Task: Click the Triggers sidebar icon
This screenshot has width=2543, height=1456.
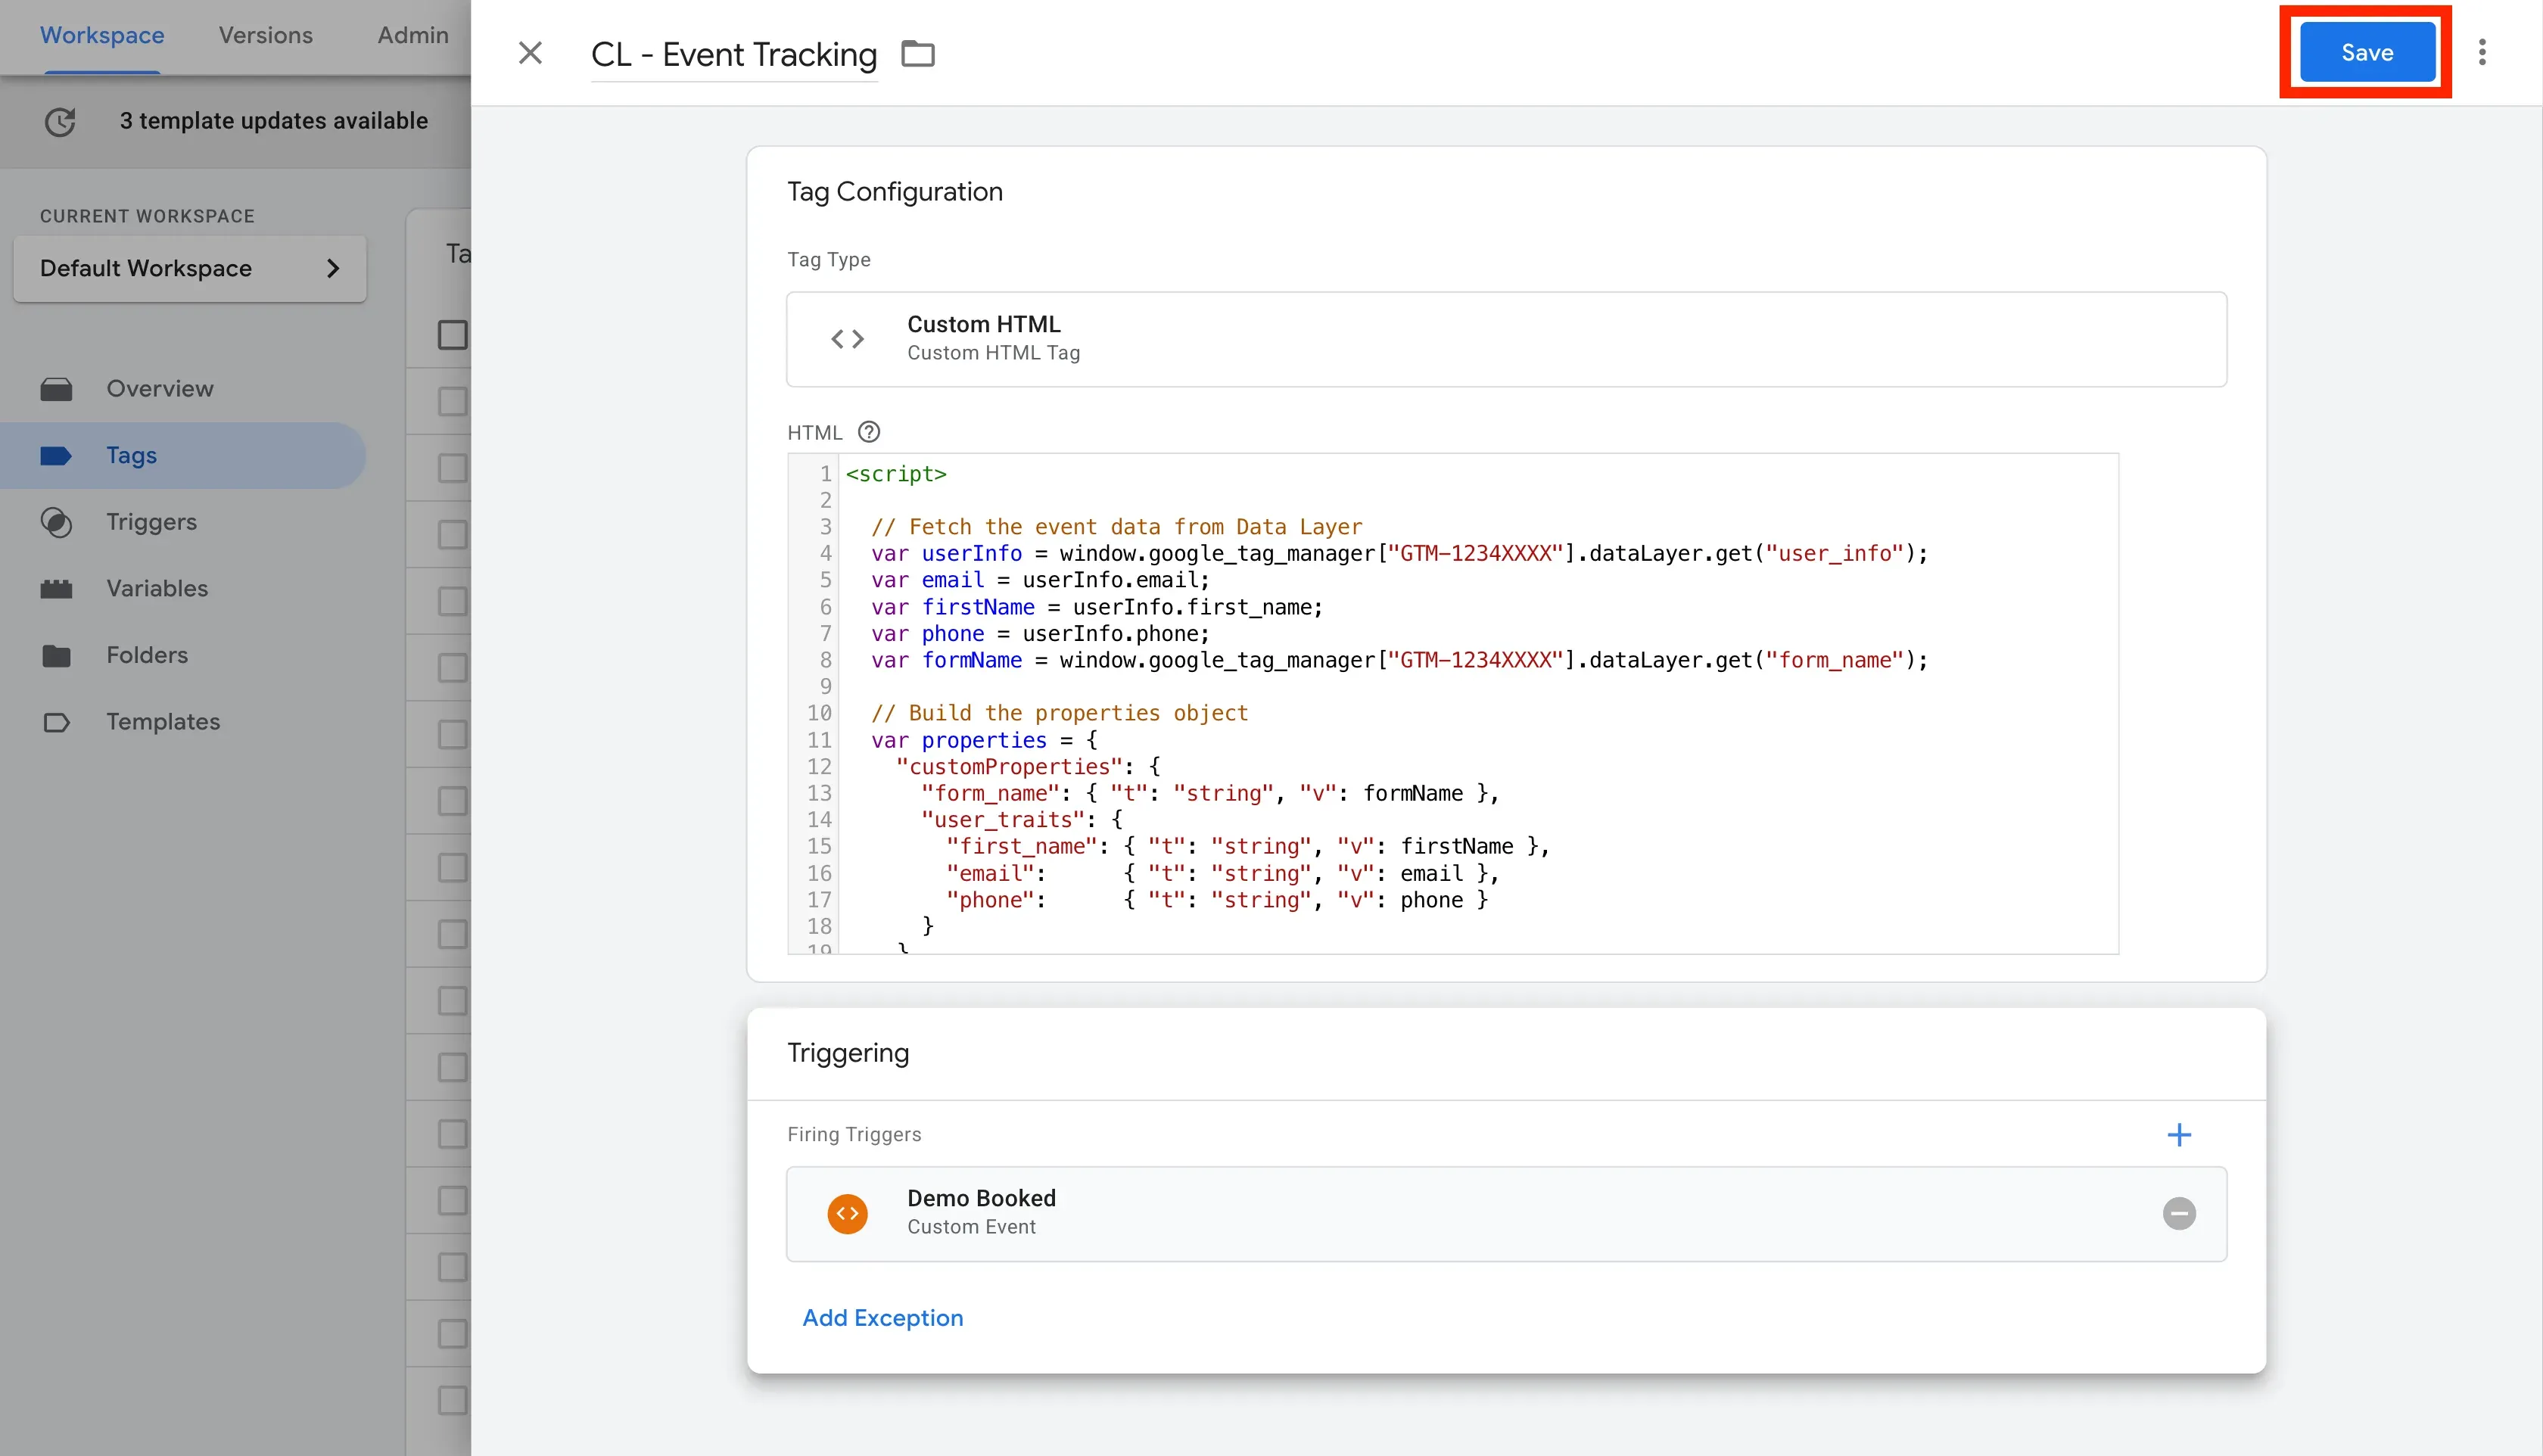Action: click(56, 522)
